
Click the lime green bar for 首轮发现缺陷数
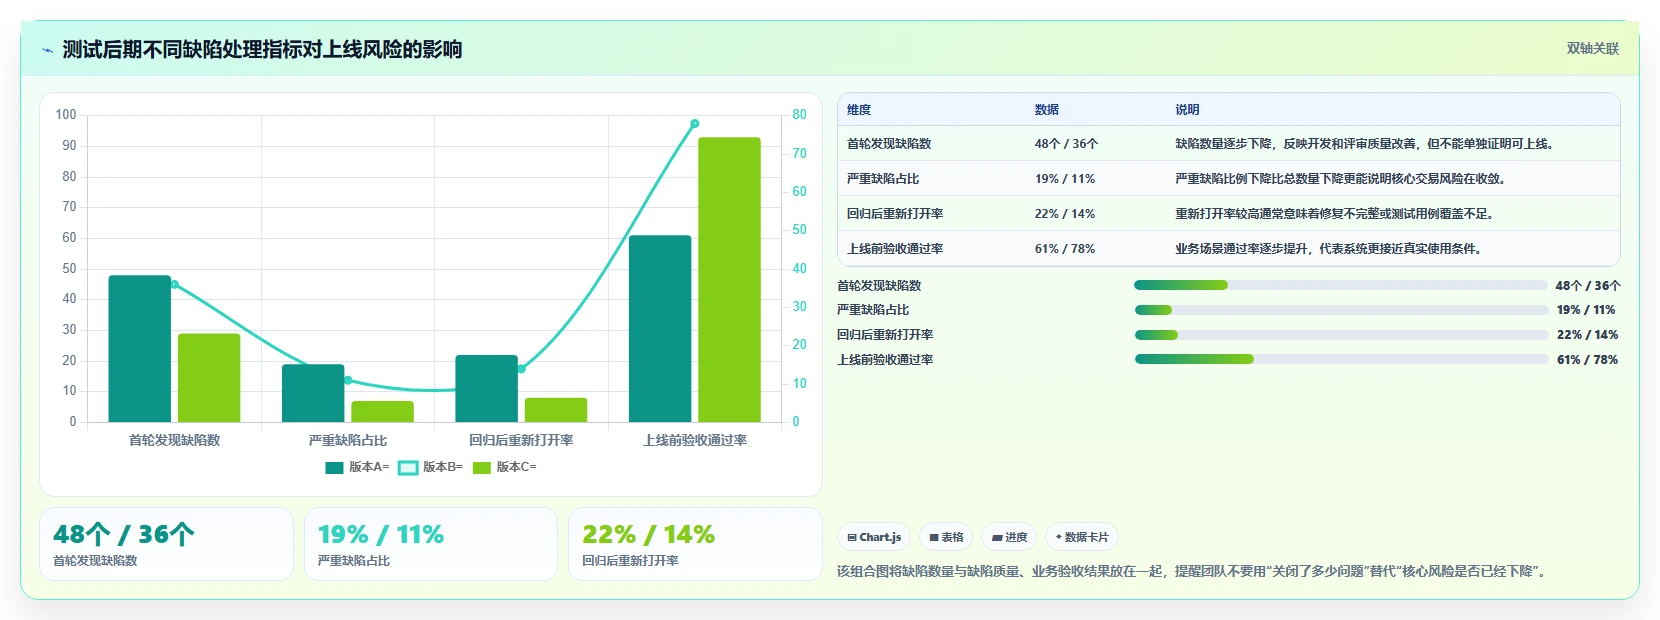(x=209, y=378)
